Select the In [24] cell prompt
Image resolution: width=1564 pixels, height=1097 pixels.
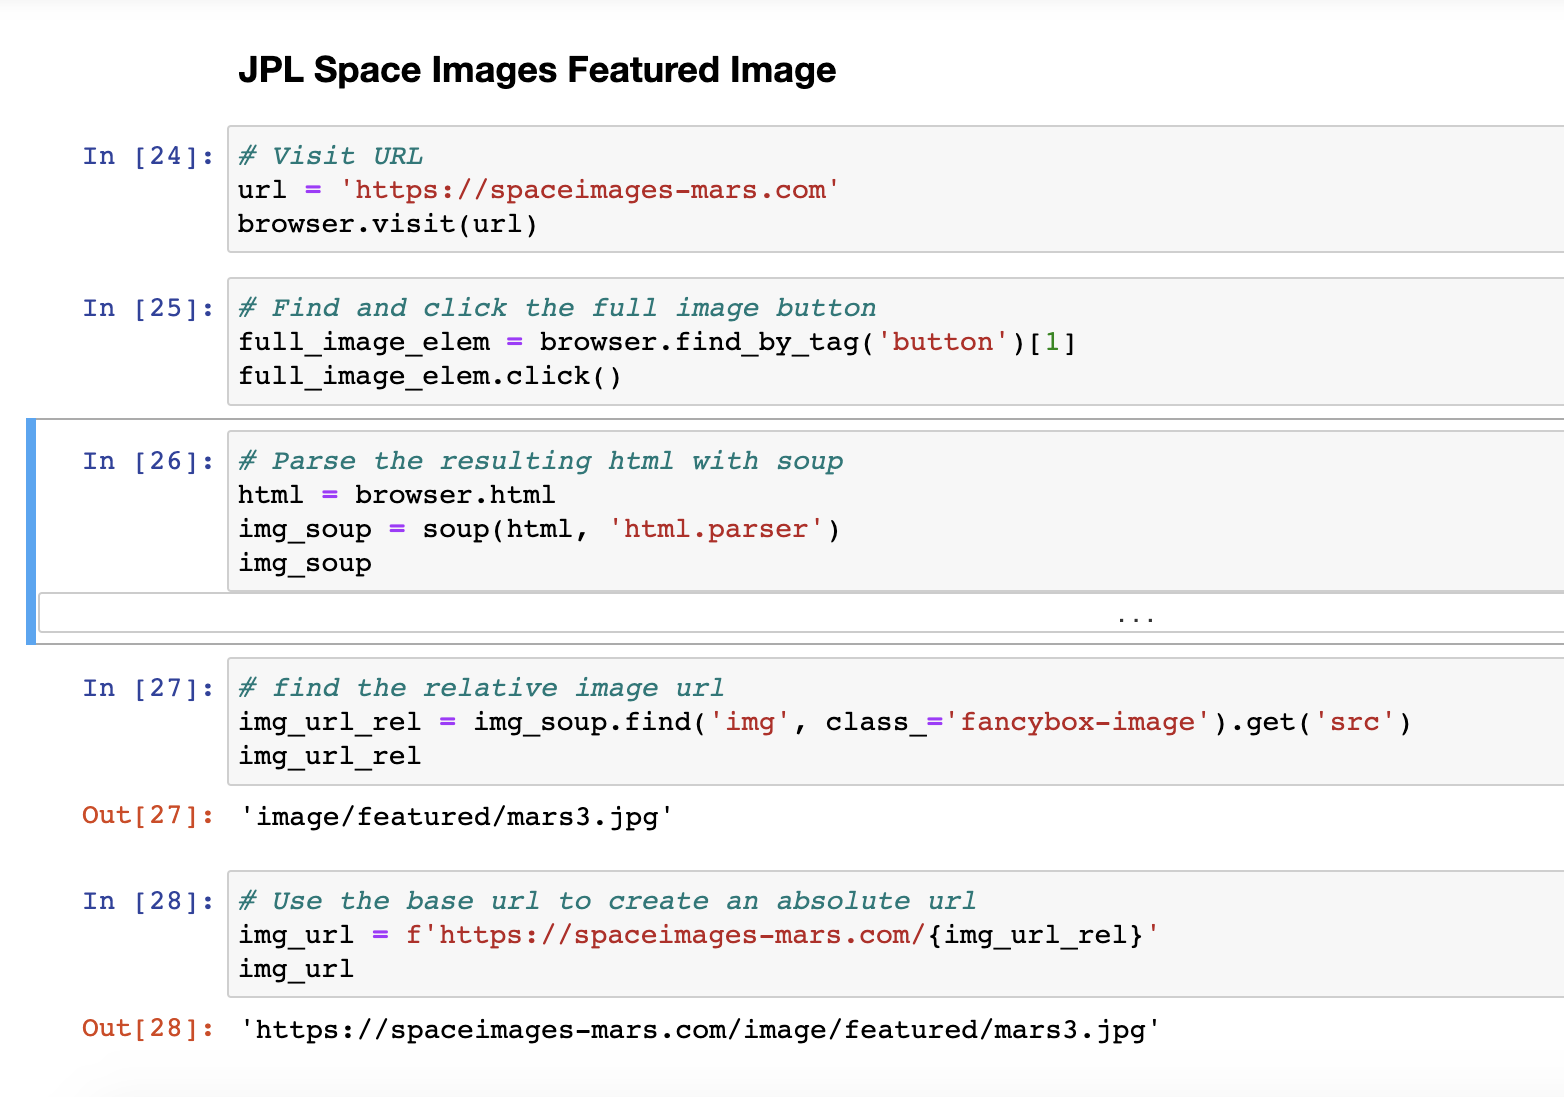pyautogui.click(x=148, y=156)
